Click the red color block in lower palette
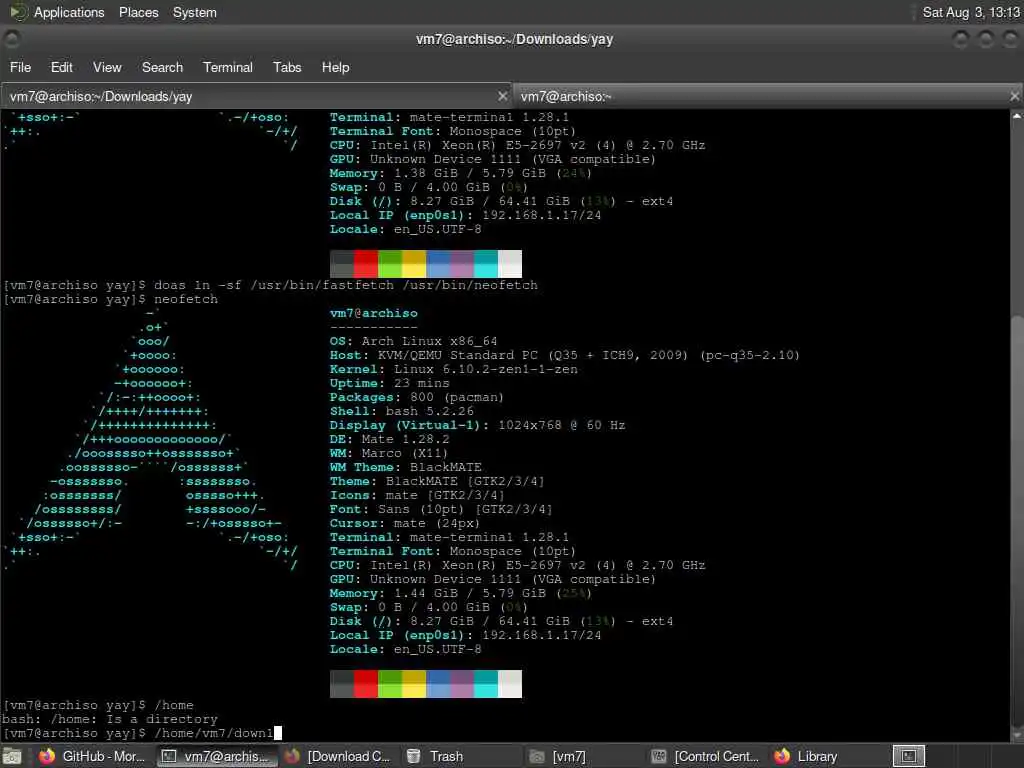Viewport: 1024px width, 768px height. [366, 684]
